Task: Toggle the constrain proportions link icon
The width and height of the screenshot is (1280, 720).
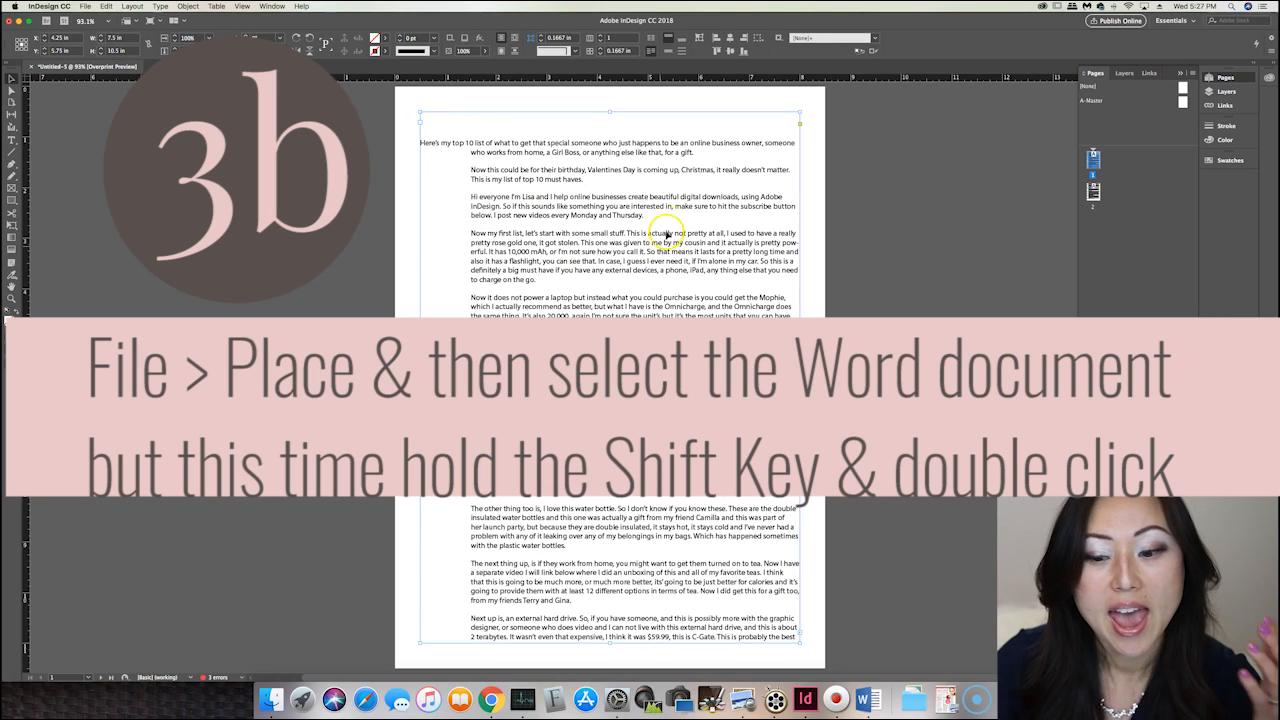Action: coord(148,44)
